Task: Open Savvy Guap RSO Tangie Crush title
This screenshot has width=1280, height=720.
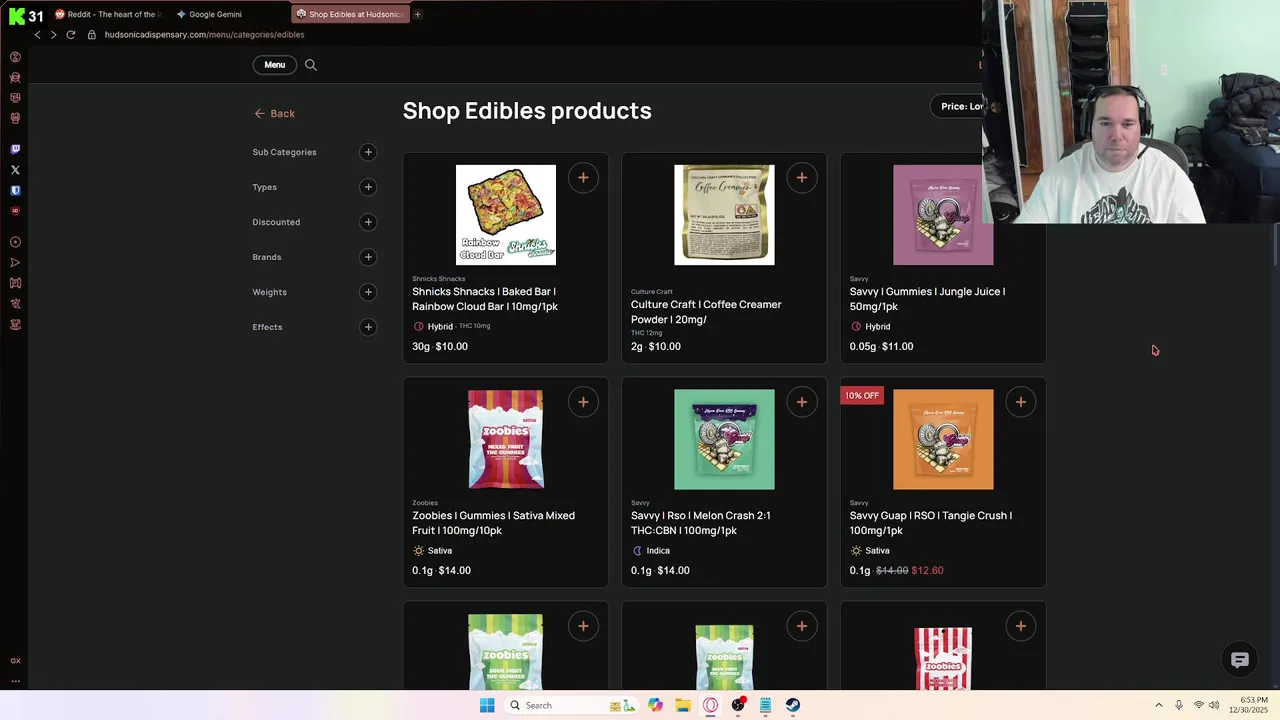Action: coord(930,523)
